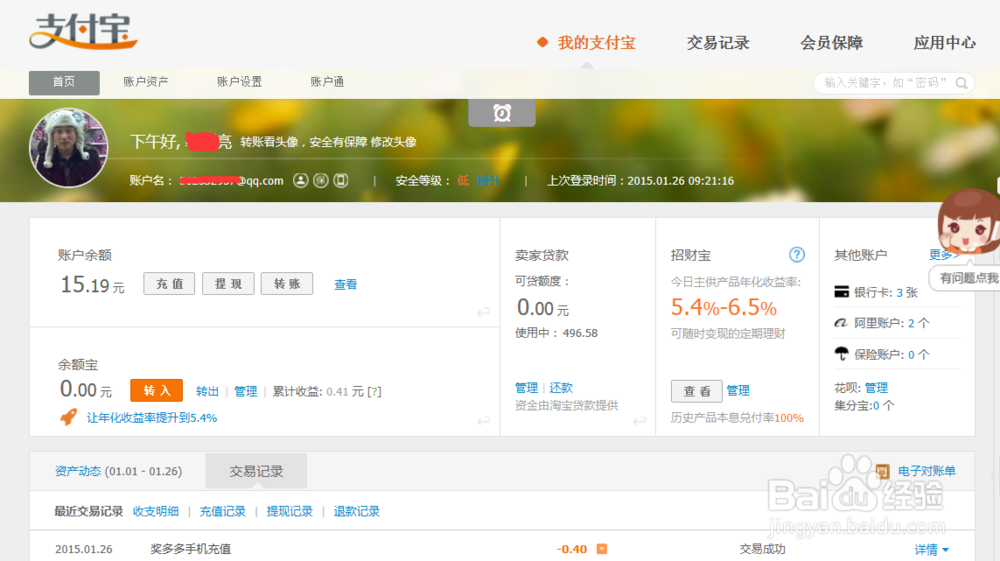
Task: Click 电子对账单 link
Action: (x=927, y=471)
